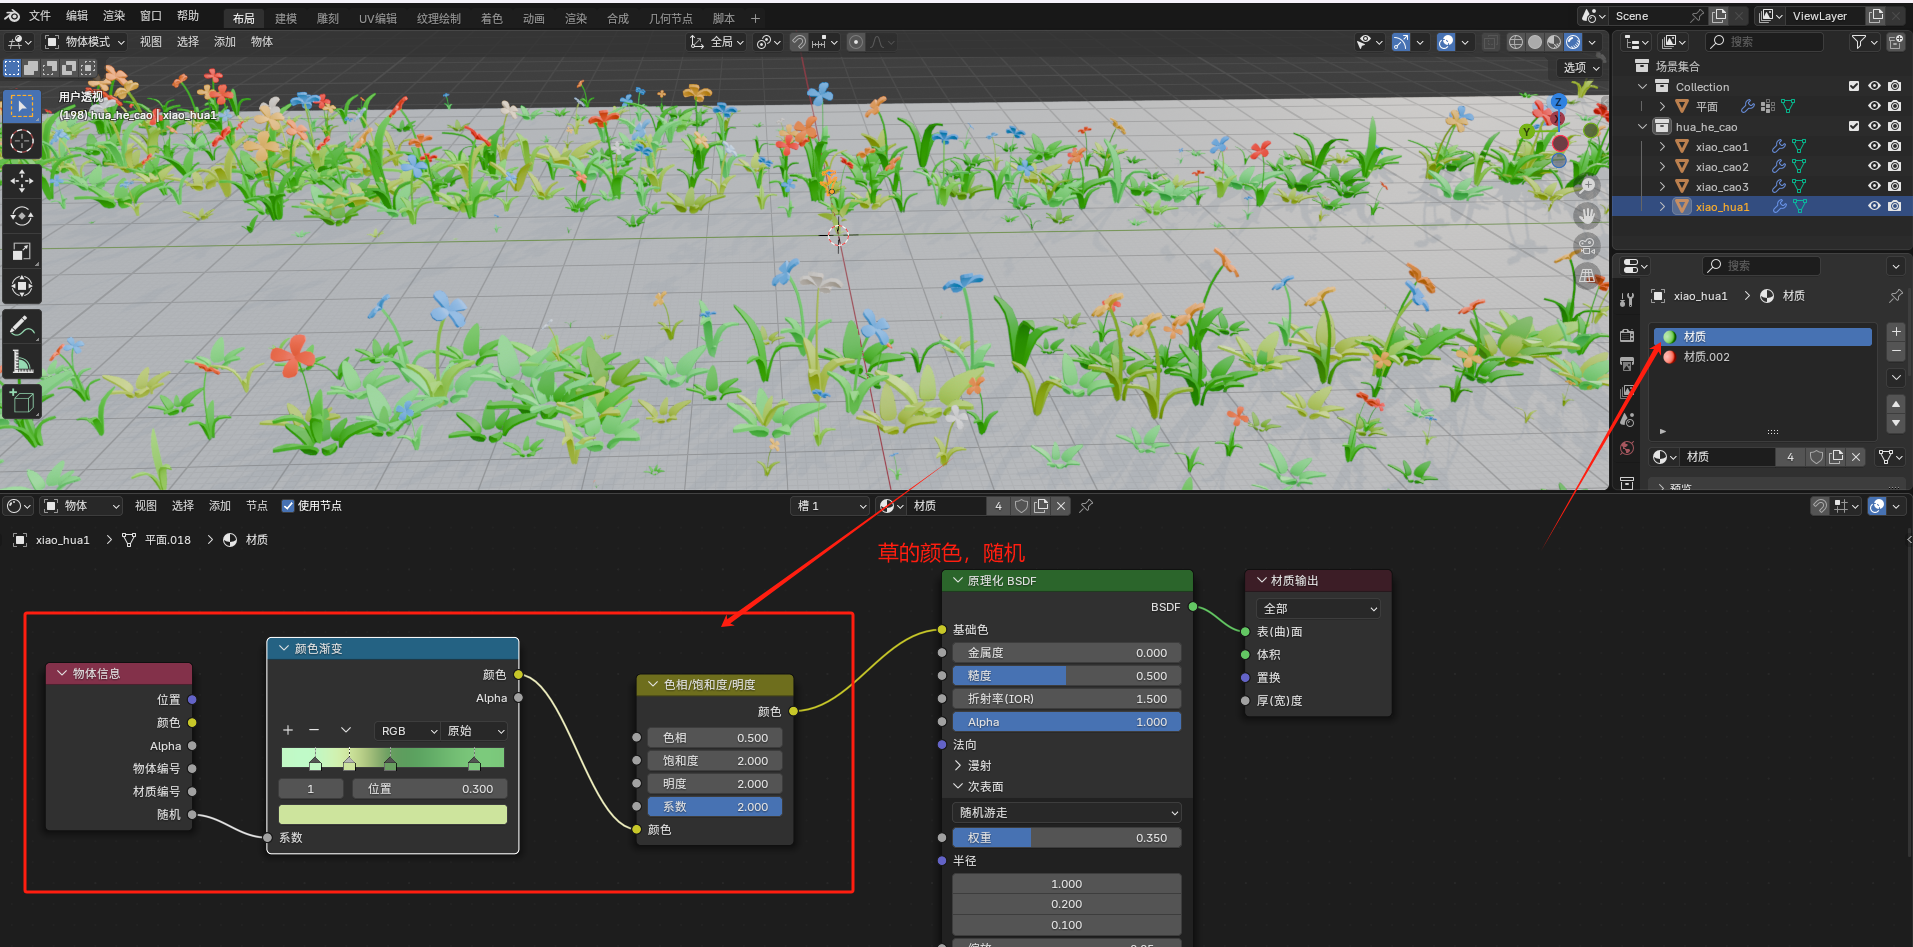
Task: Move material slot down arrow
Action: tap(1896, 424)
